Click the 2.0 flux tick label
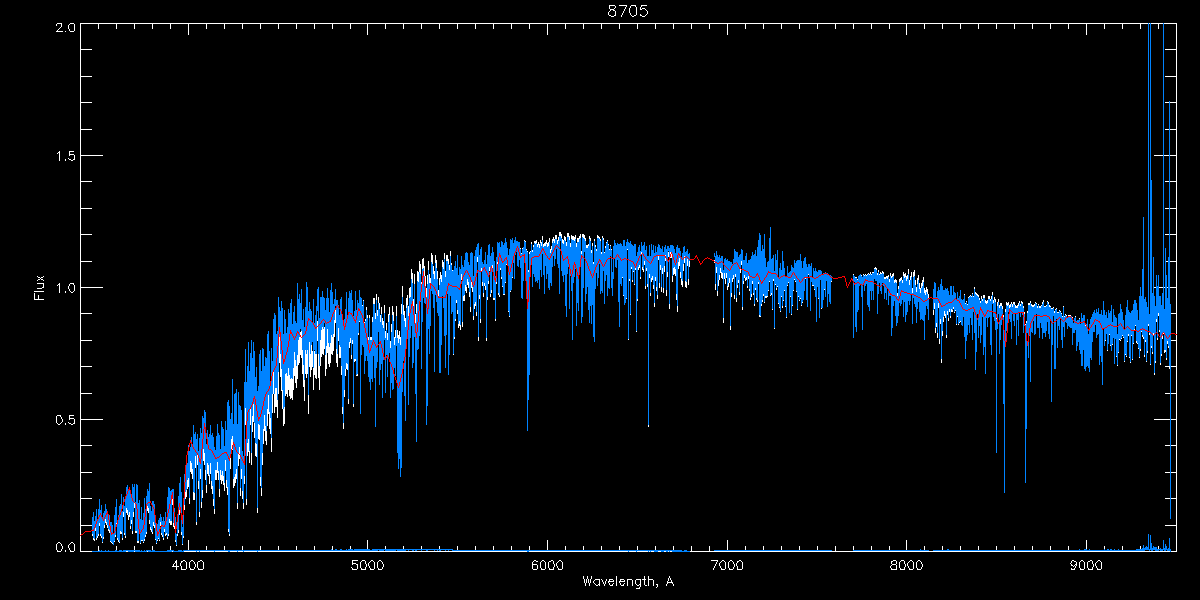This screenshot has height=600, width=1200. click(x=63, y=28)
